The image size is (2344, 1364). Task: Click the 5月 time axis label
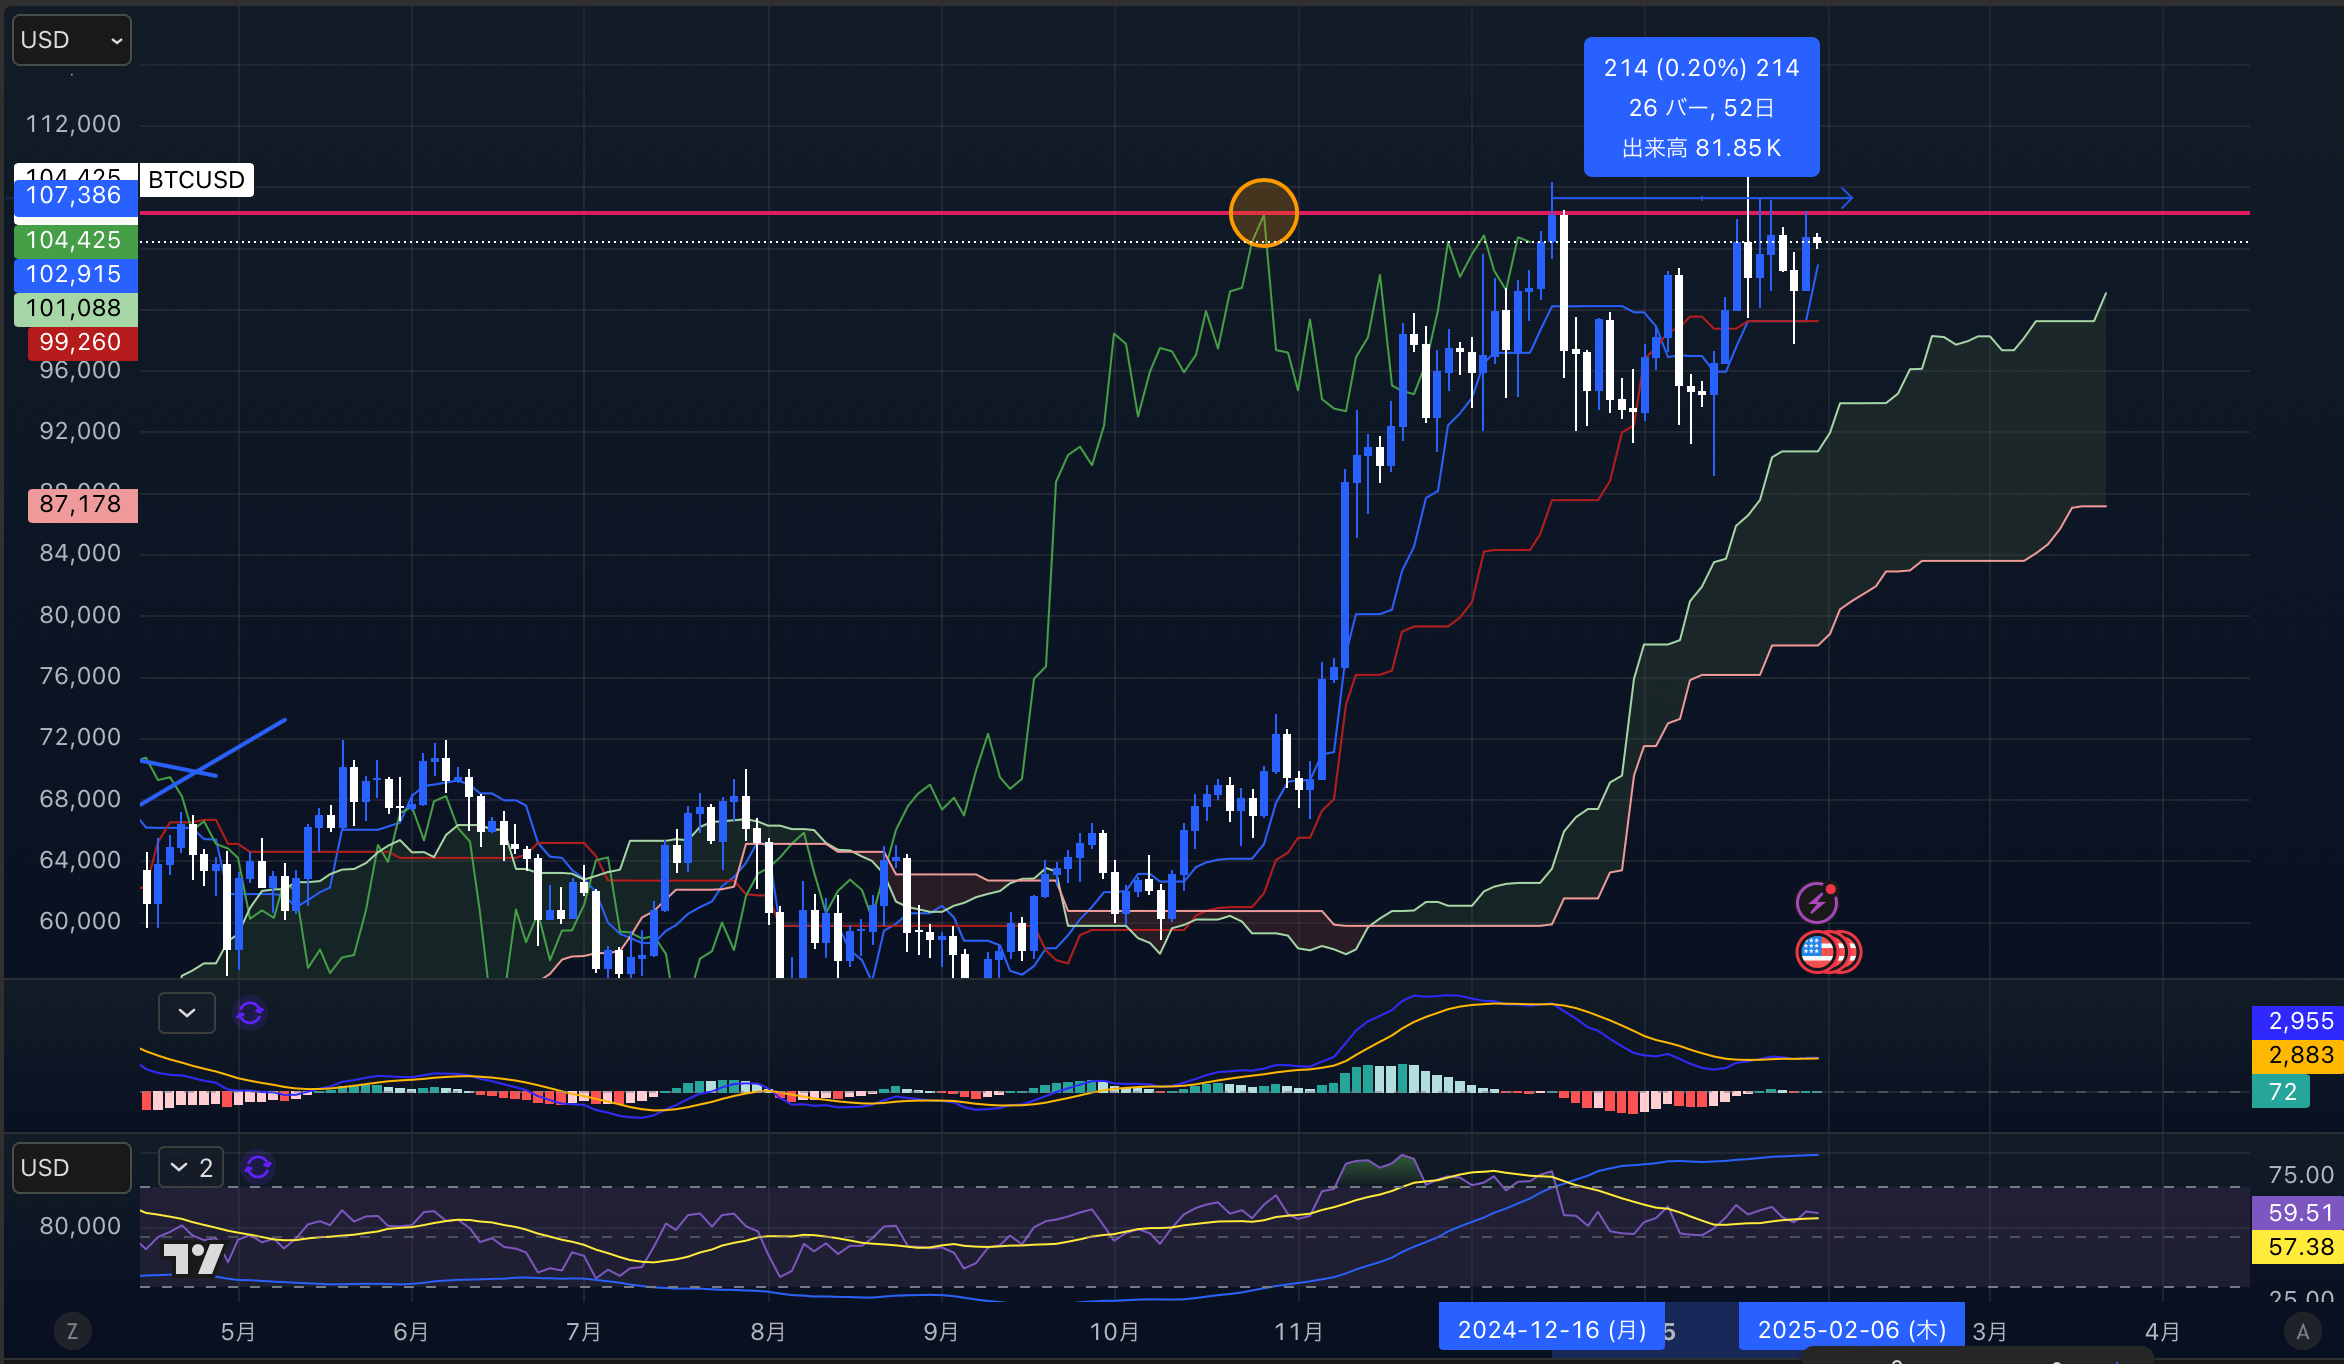pos(238,1332)
